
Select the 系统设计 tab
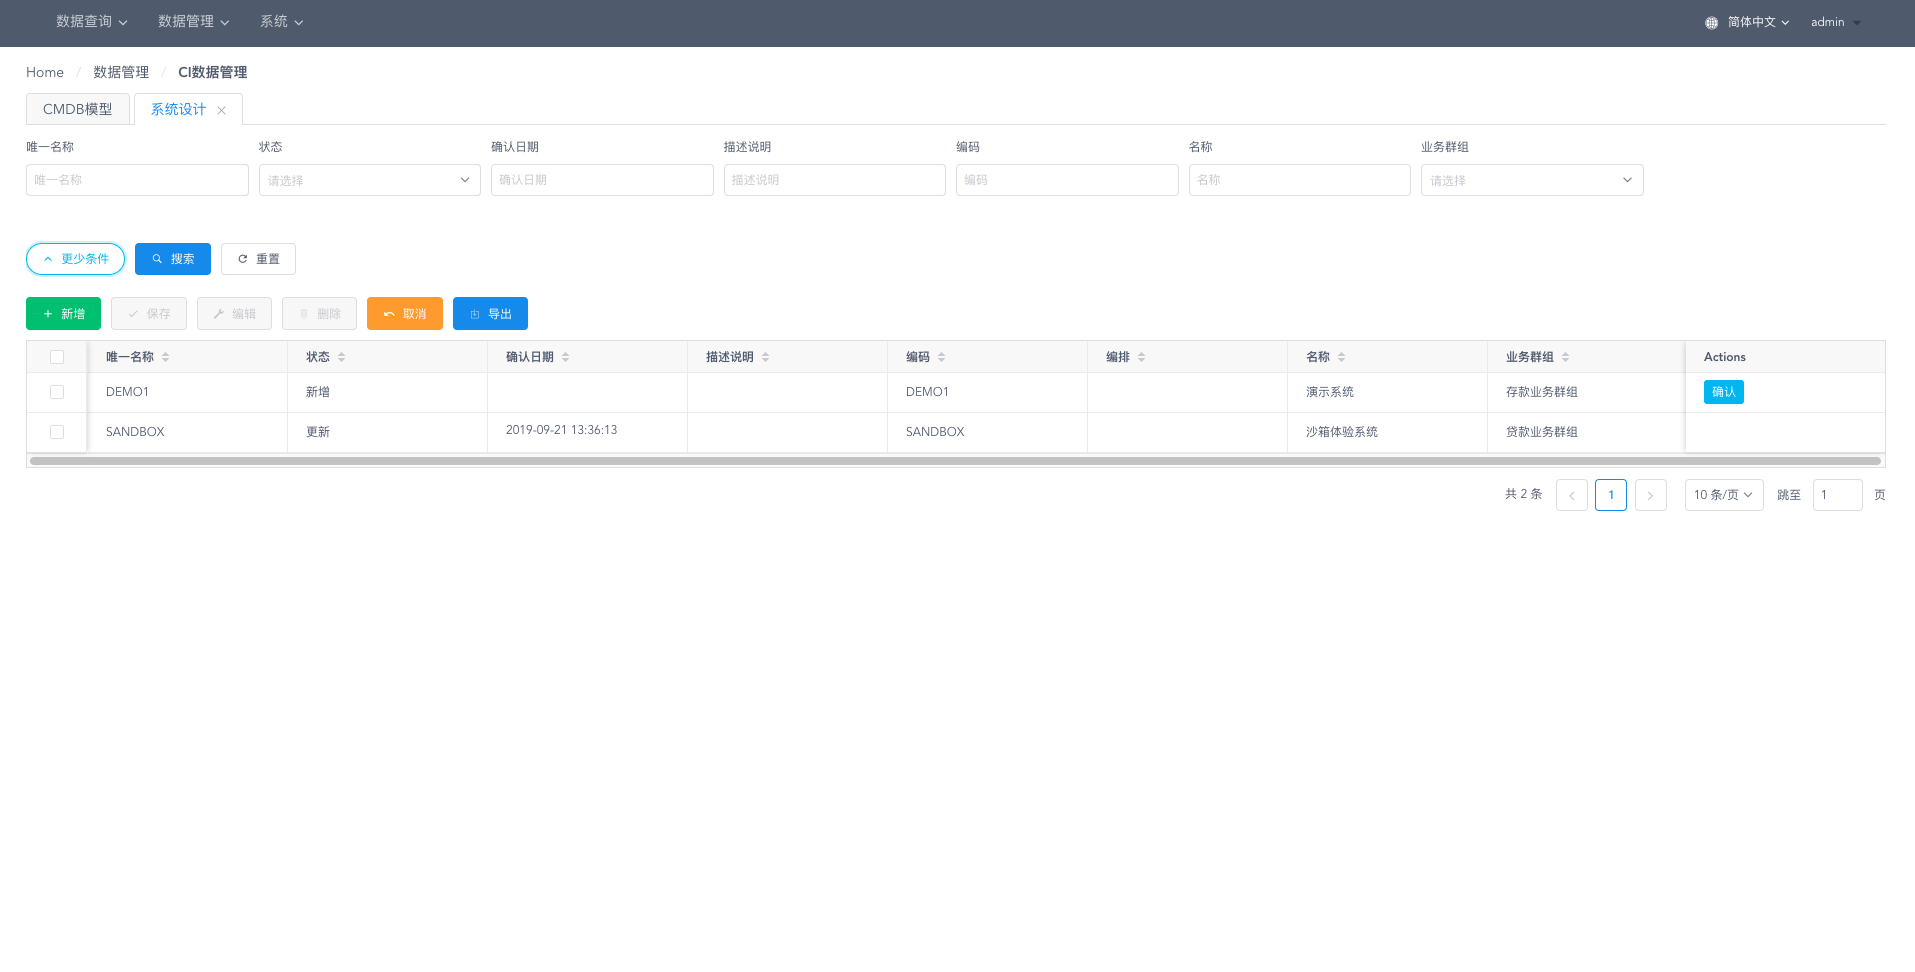point(178,109)
